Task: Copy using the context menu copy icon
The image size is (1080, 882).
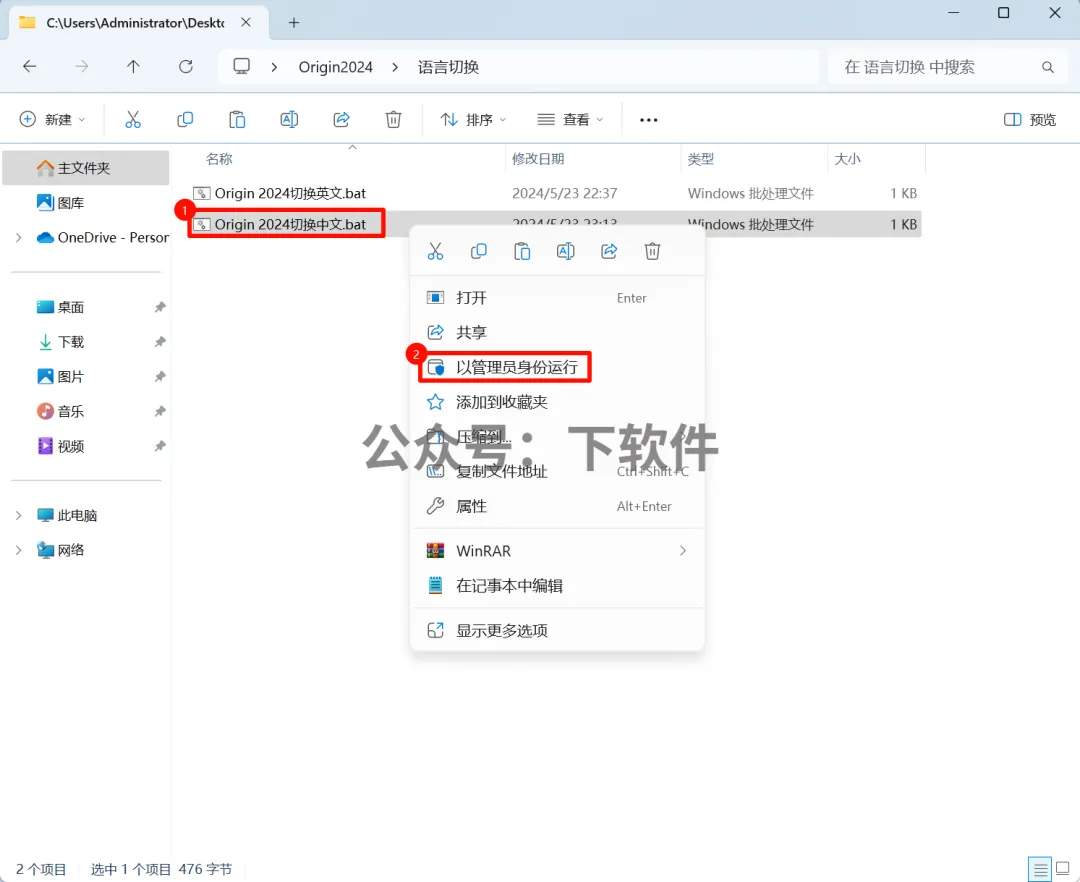Action: (479, 251)
